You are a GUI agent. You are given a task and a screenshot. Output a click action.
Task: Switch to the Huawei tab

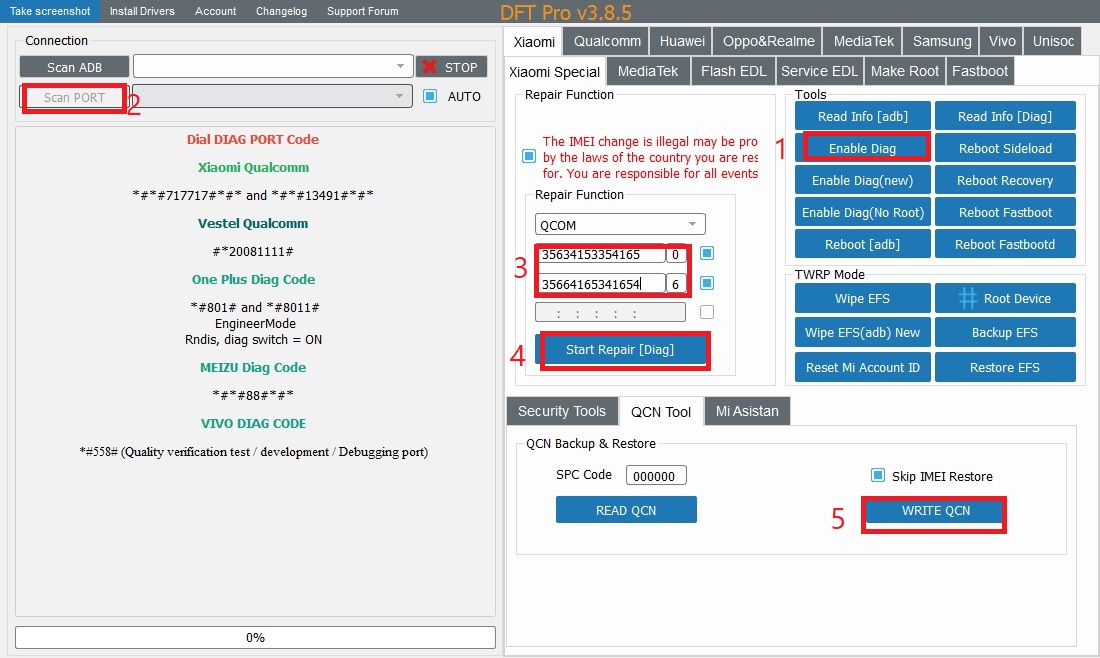pyautogui.click(x=681, y=41)
